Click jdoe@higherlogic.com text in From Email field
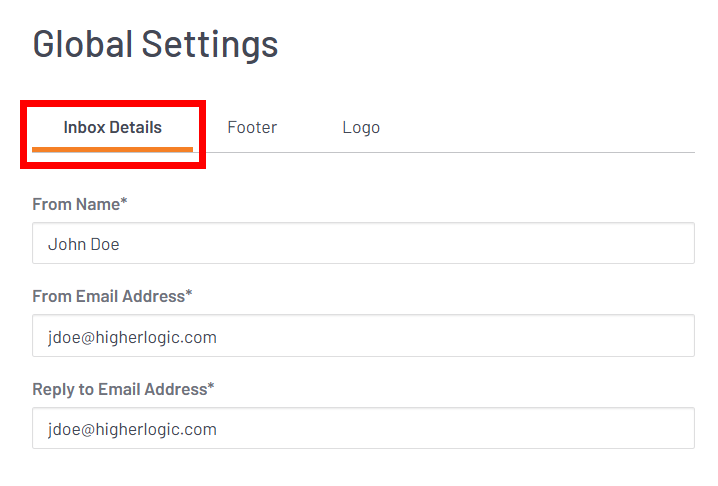718x486 pixels. coord(132,338)
